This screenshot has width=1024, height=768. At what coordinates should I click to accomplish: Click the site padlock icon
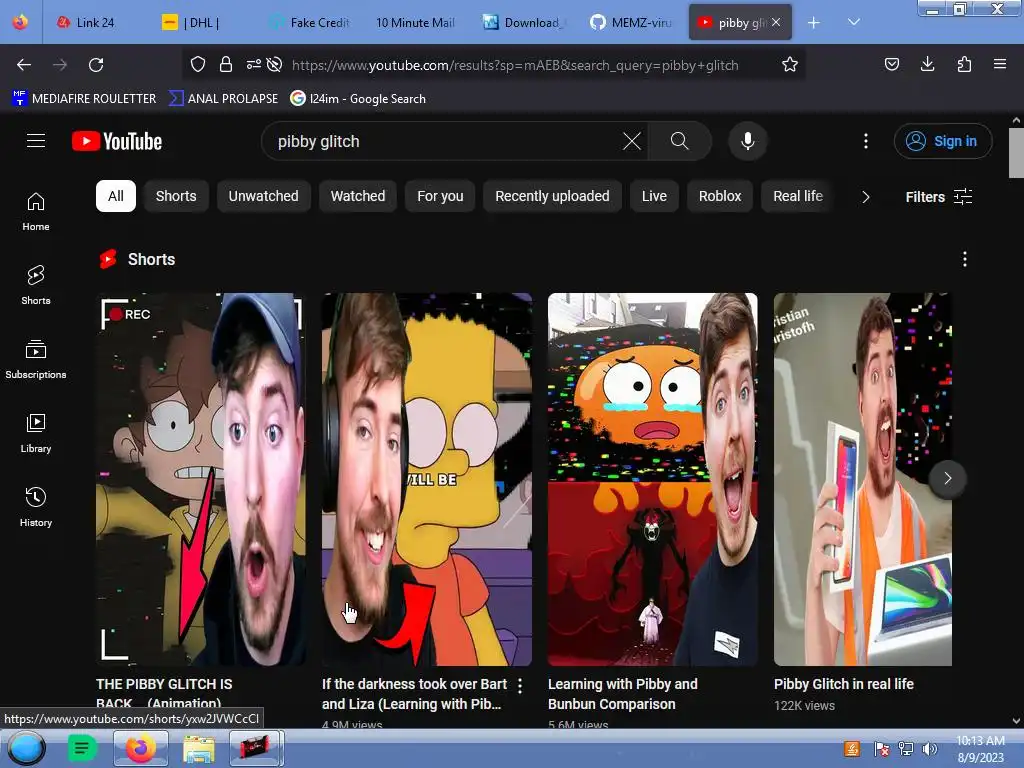click(226, 64)
